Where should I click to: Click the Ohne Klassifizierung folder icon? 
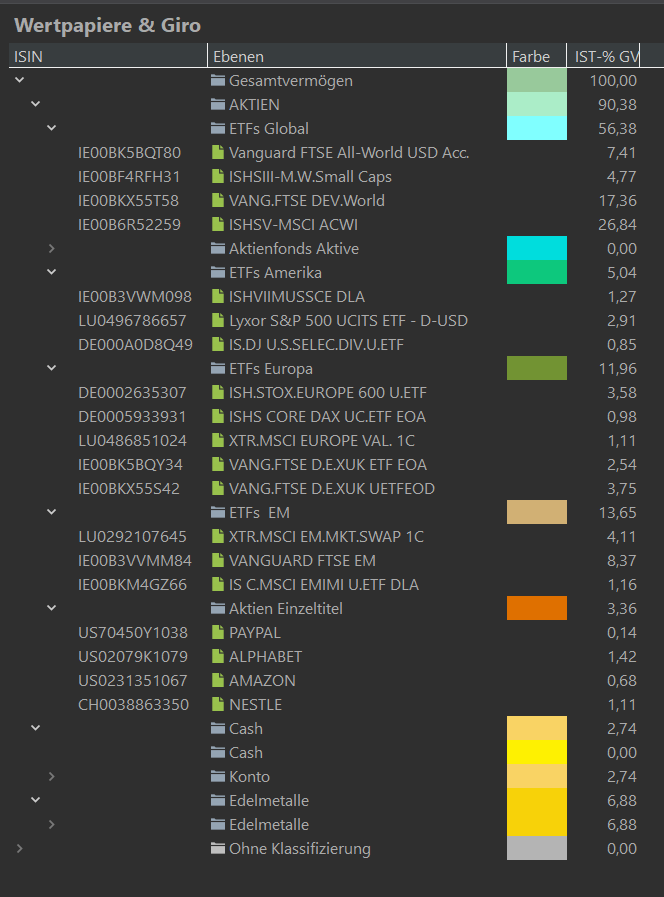(217, 848)
